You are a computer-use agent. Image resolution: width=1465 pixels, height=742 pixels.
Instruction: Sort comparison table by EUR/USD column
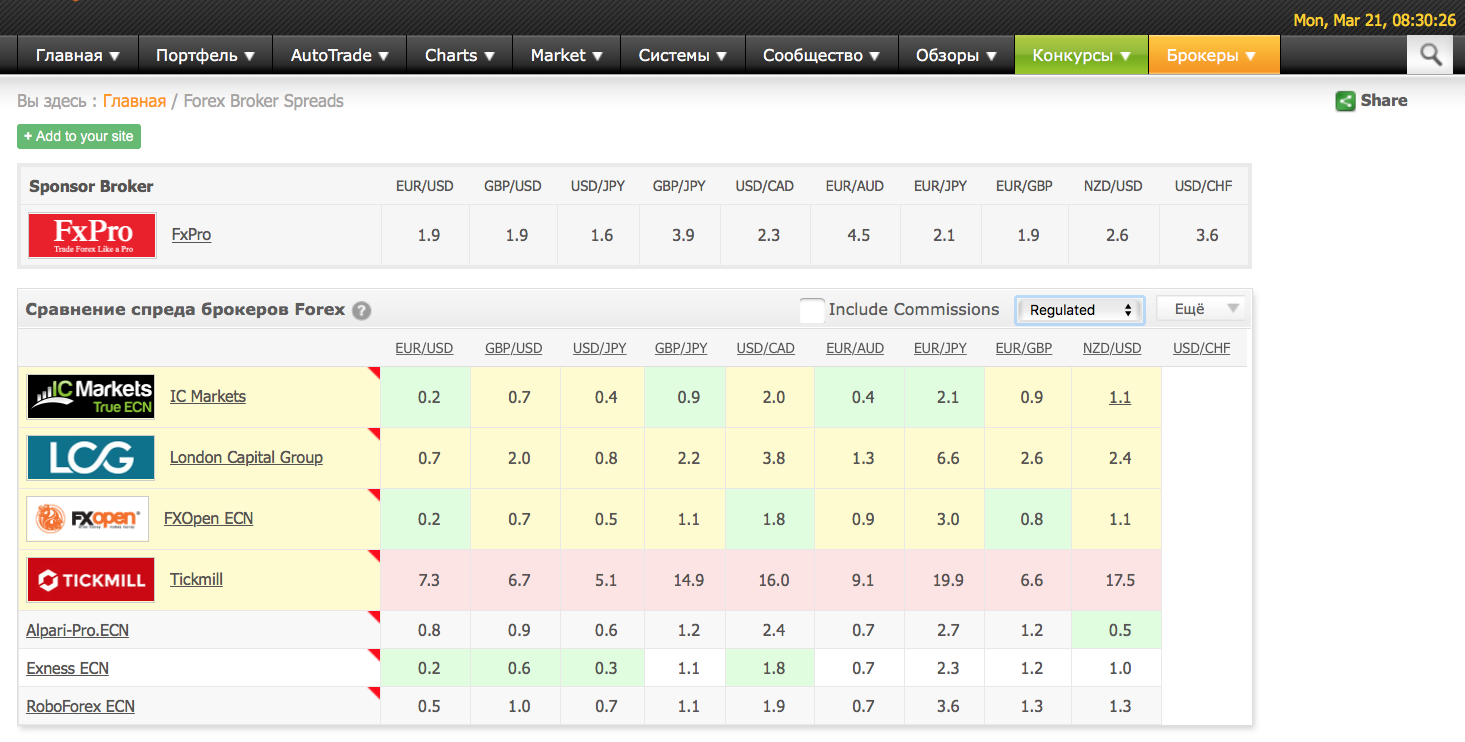[424, 348]
